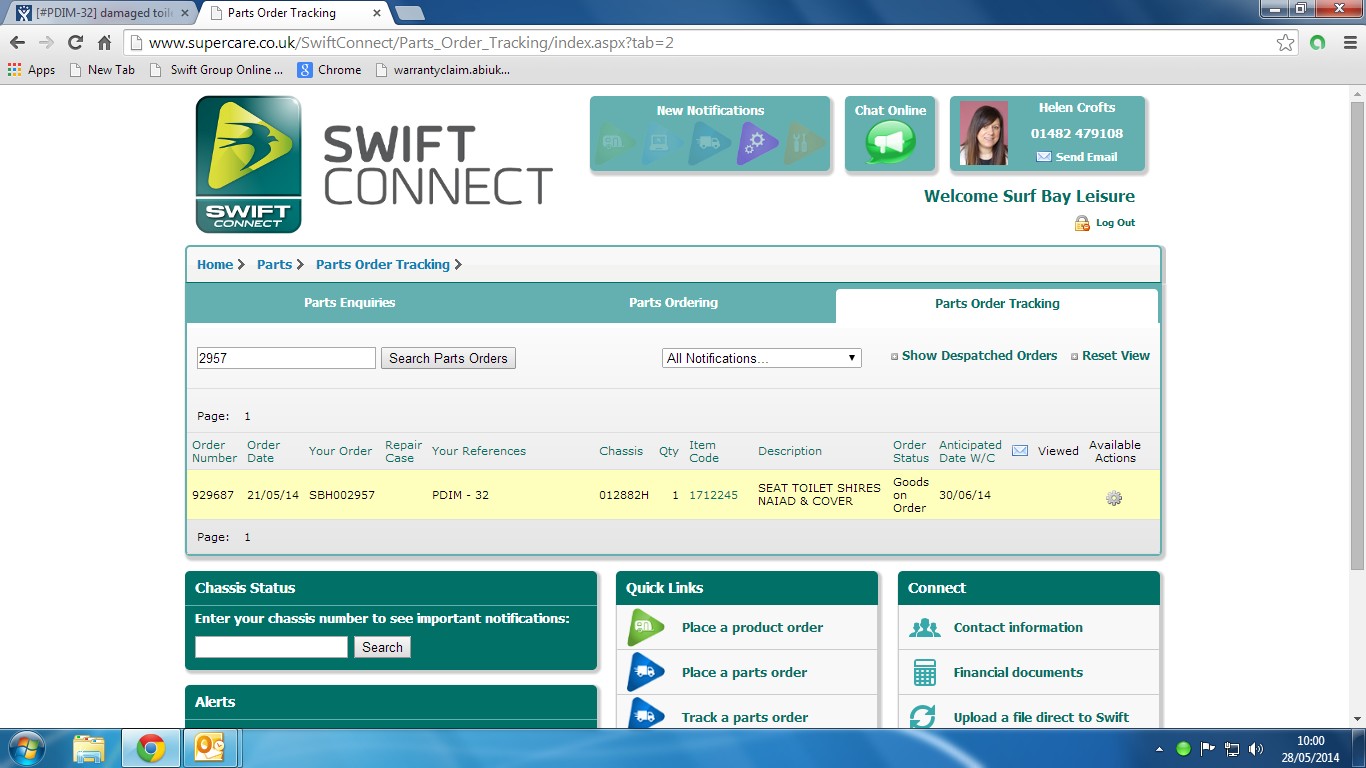Image resolution: width=1366 pixels, height=768 pixels.
Task: Open the Windows Start menu
Action: 26,748
